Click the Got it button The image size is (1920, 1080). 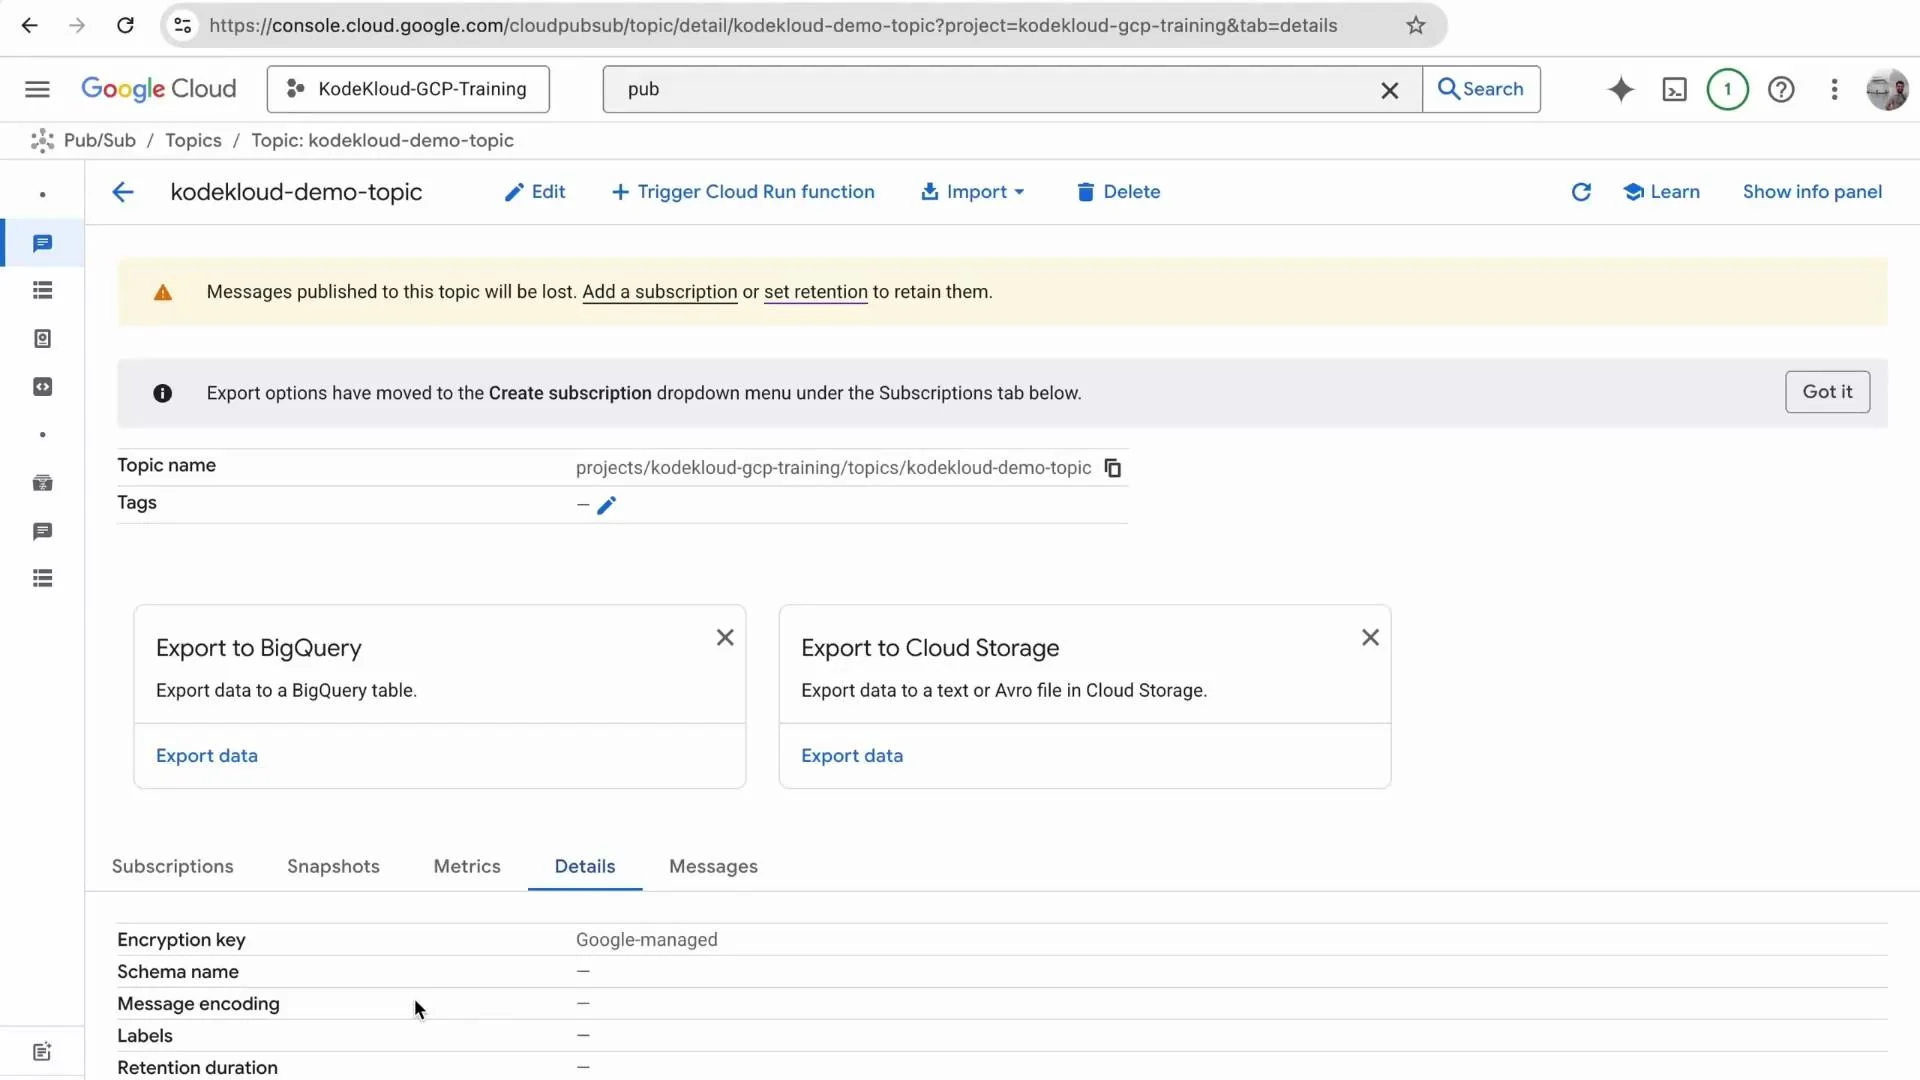pyautogui.click(x=1827, y=392)
